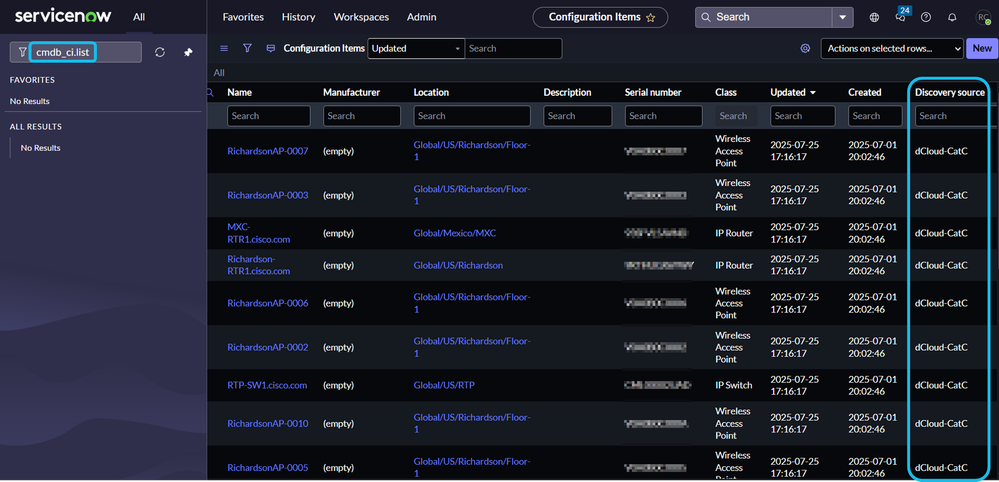This screenshot has width=999, height=482.
Task: Favorite Configuration Items with star icon
Action: coord(651,17)
